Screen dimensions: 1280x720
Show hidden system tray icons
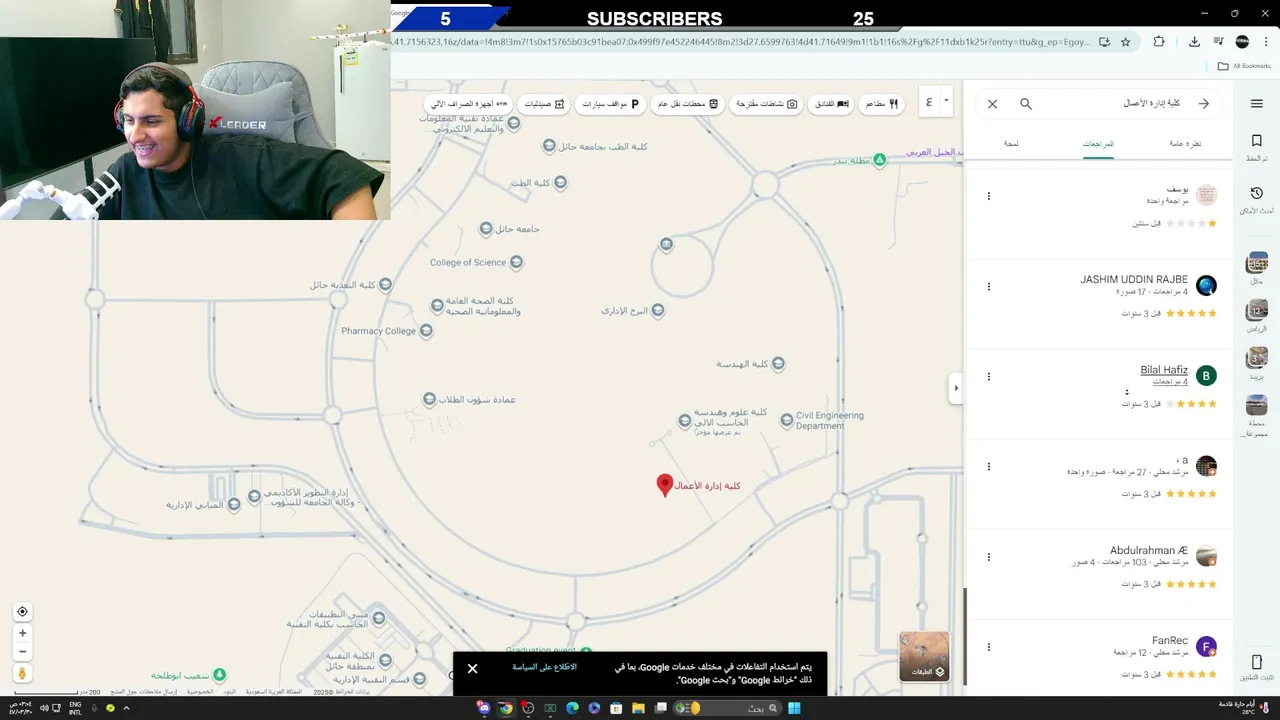[x=126, y=708]
